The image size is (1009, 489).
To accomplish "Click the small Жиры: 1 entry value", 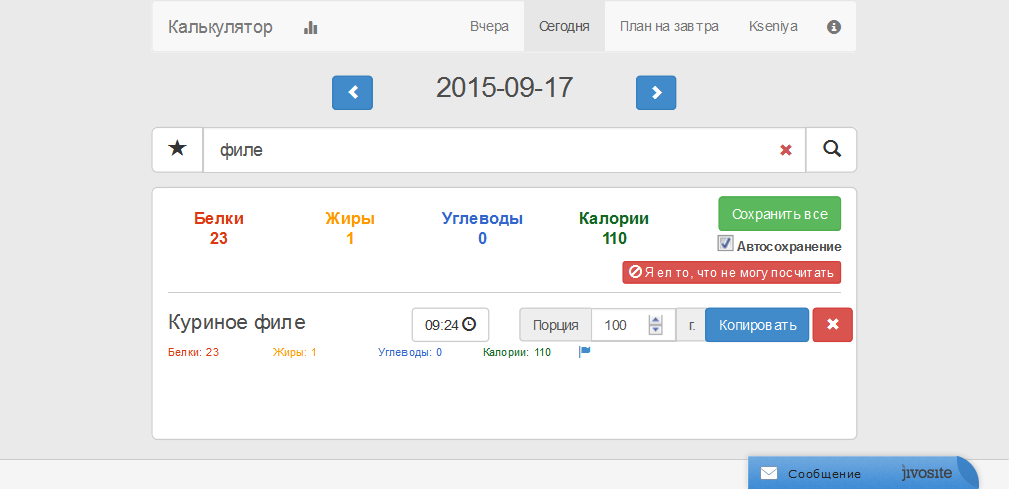I will click(x=295, y=353).
